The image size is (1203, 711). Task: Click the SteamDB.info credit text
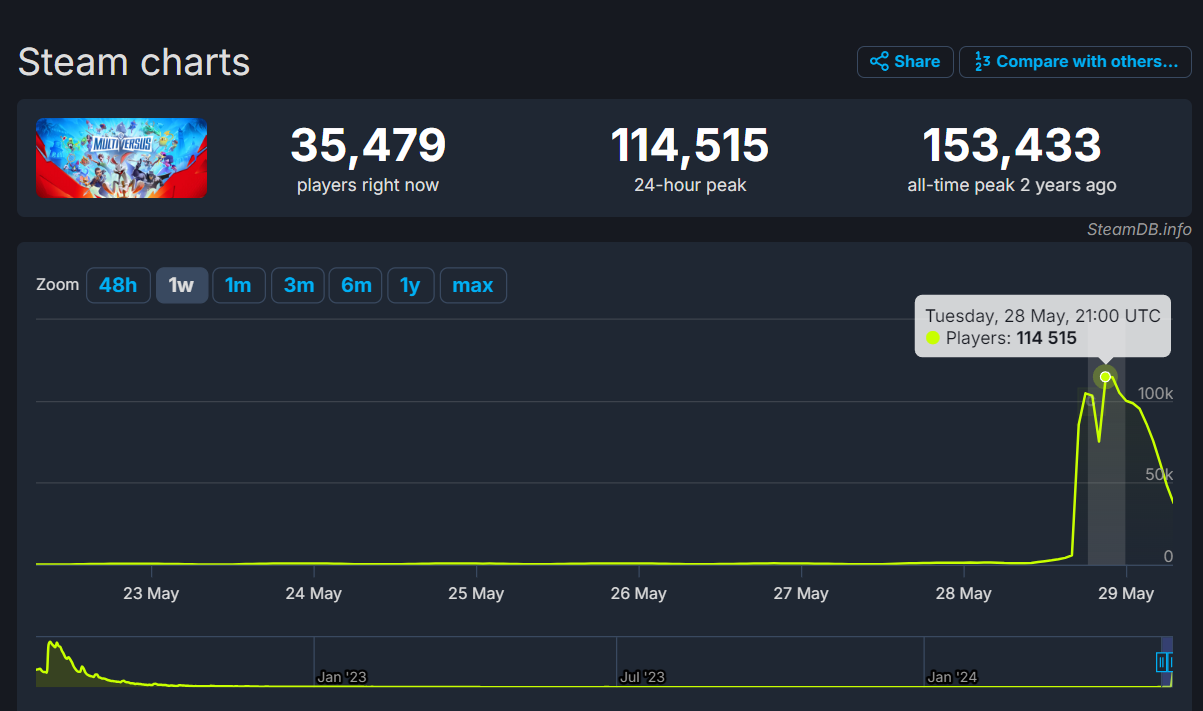coord(1139,230)
